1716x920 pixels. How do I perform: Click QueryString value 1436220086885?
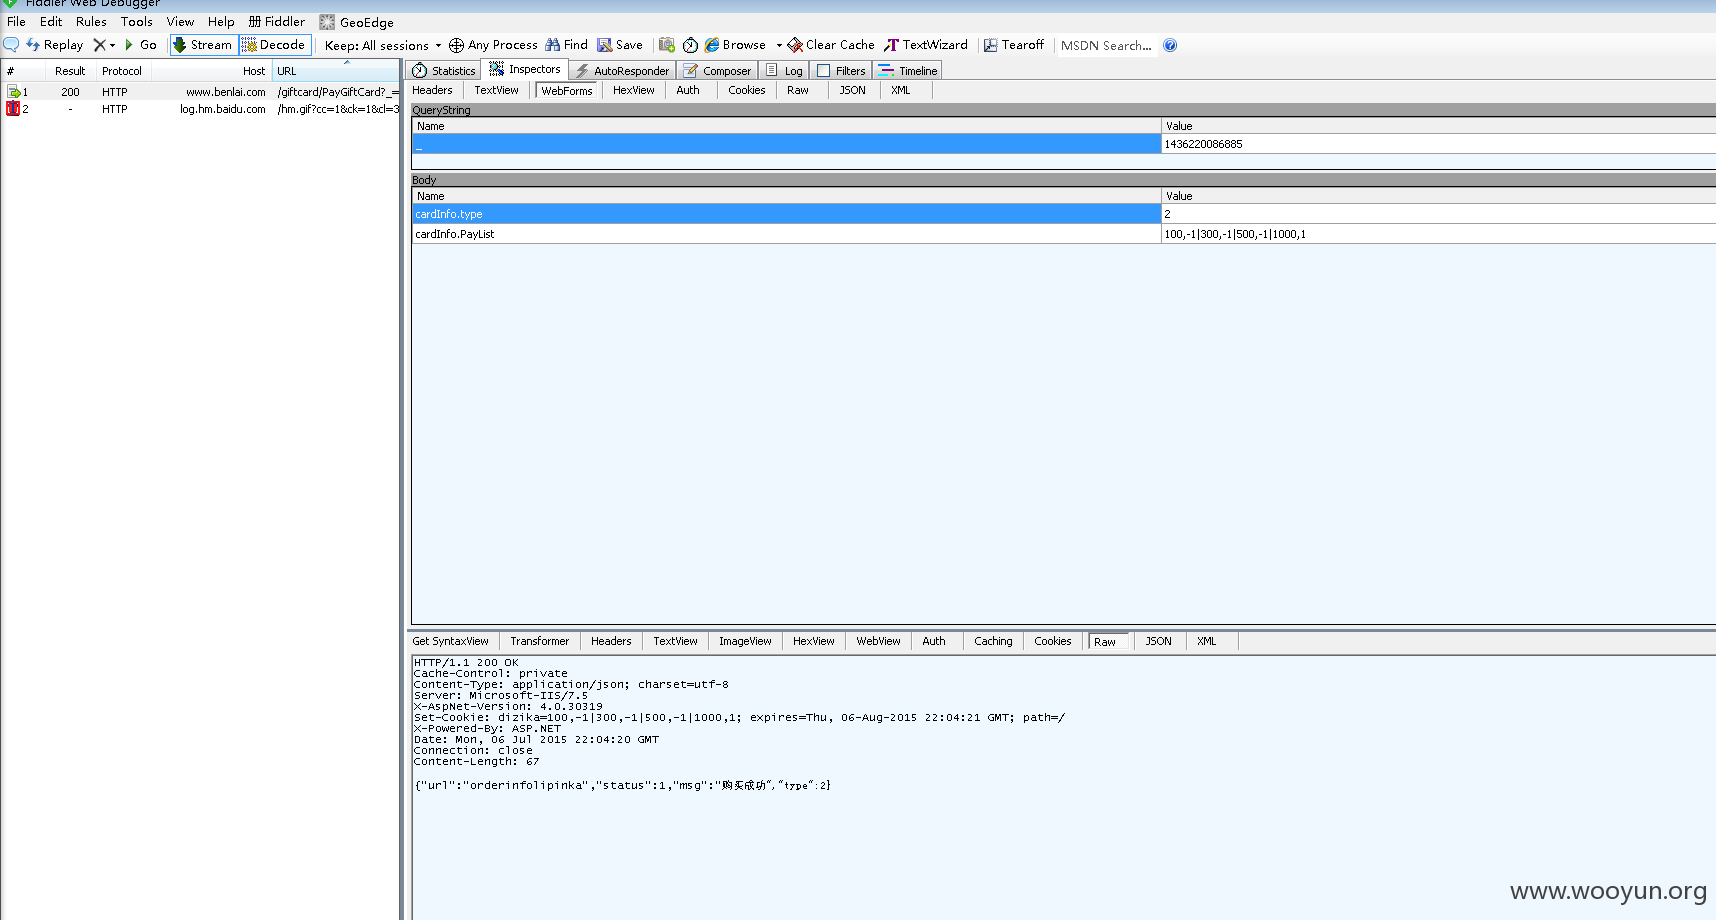click(1203, 144)
